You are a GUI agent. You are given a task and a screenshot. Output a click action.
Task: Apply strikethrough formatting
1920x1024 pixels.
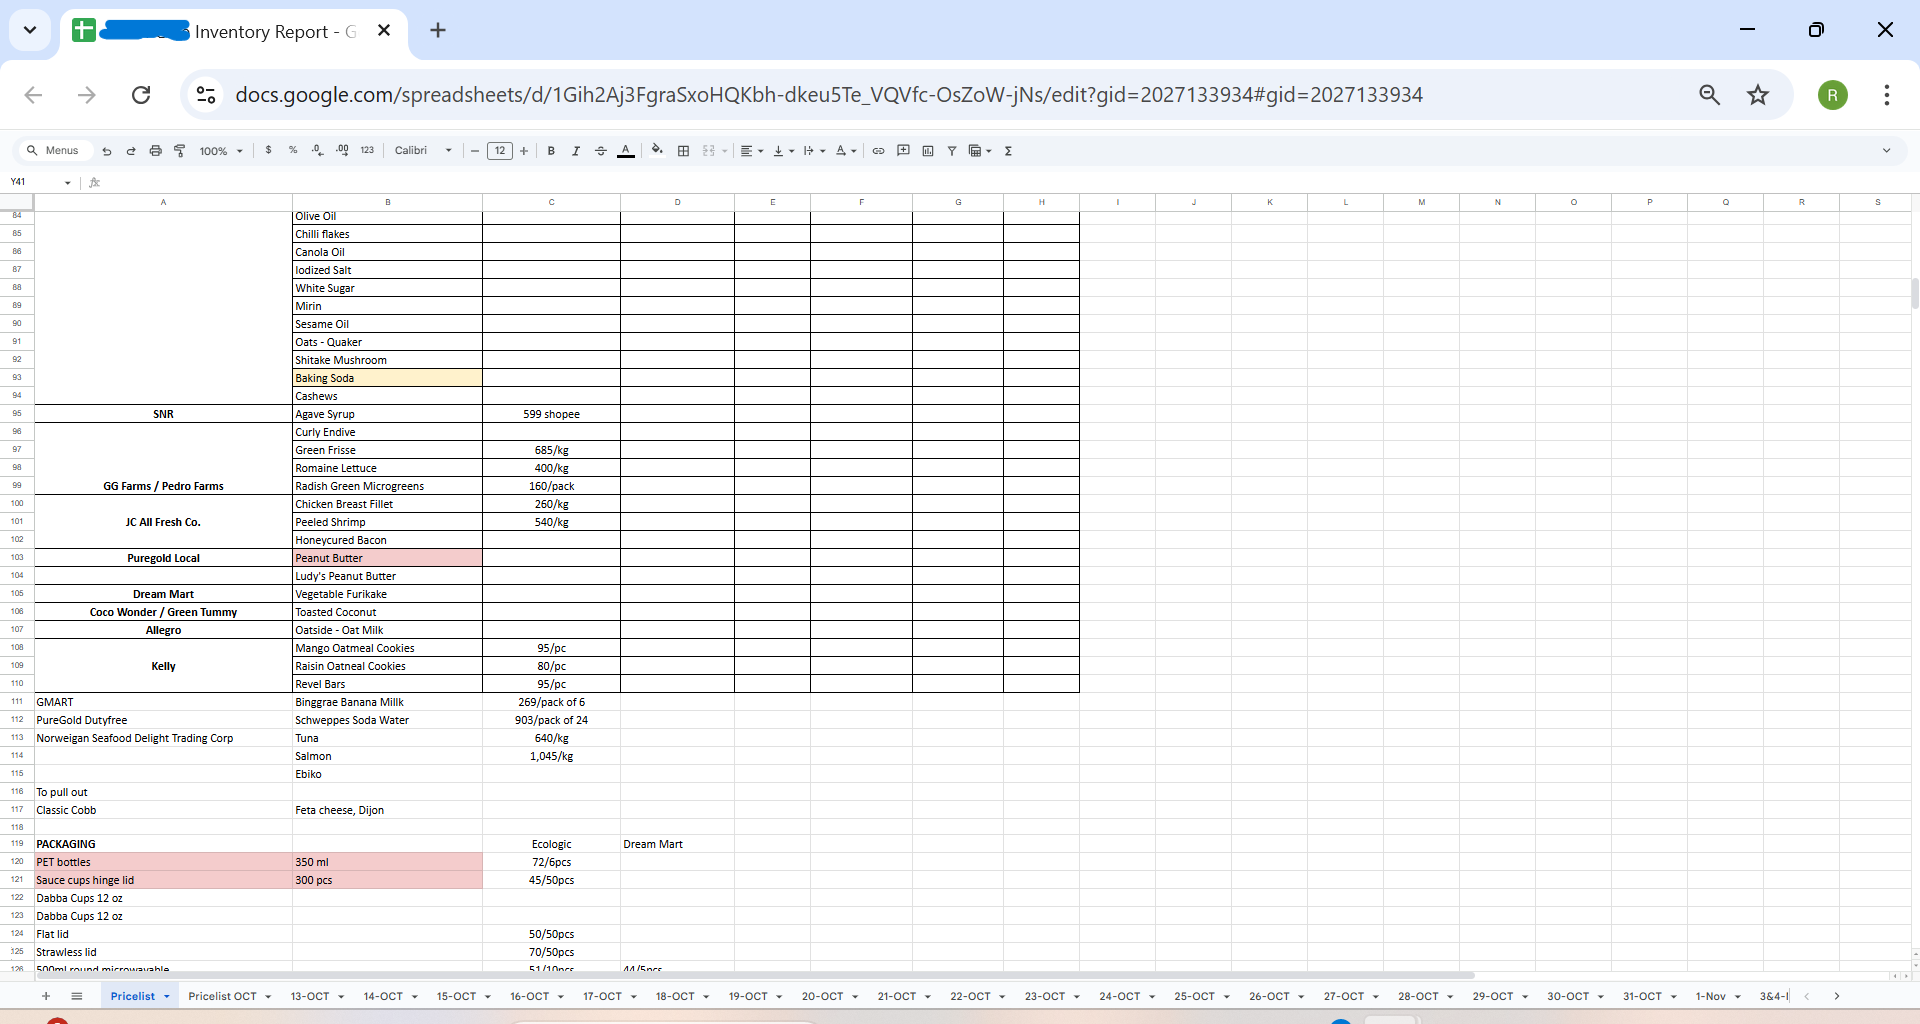(601, 150)
